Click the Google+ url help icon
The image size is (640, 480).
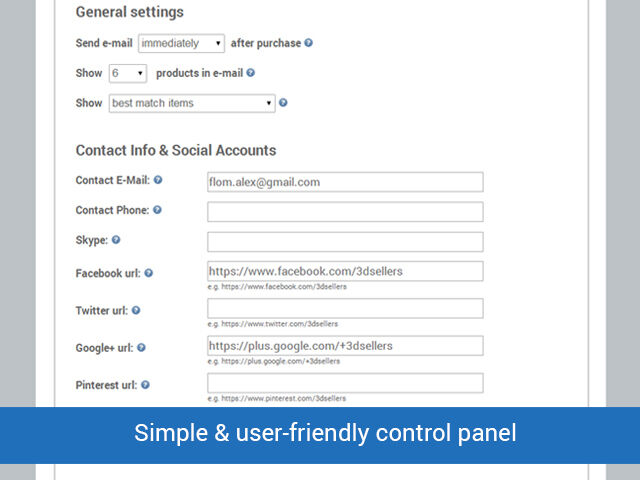(x=142, y=348)
